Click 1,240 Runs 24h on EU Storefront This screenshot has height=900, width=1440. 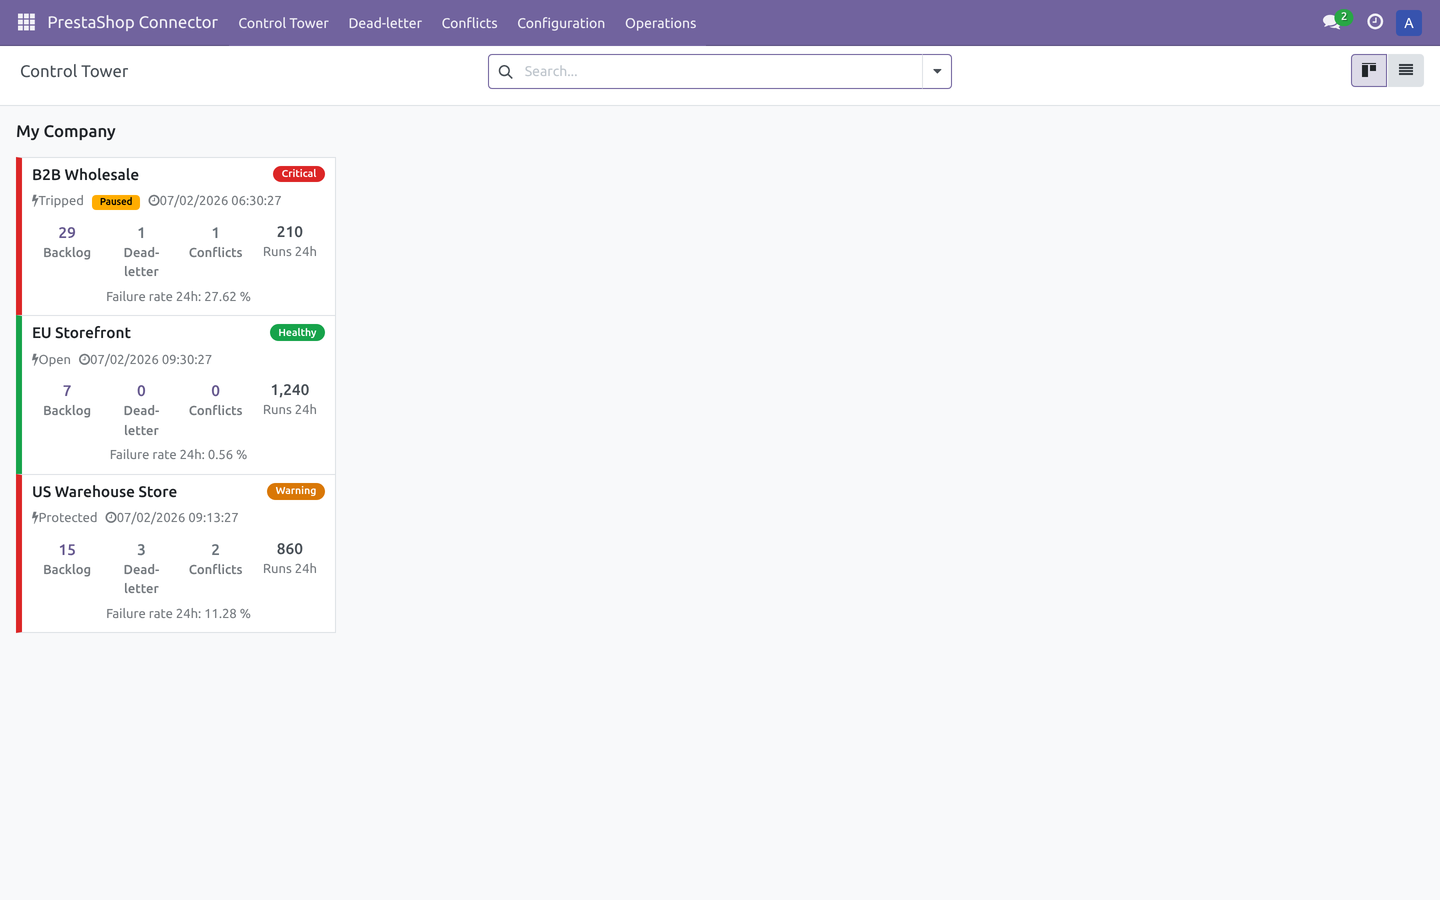290,399
